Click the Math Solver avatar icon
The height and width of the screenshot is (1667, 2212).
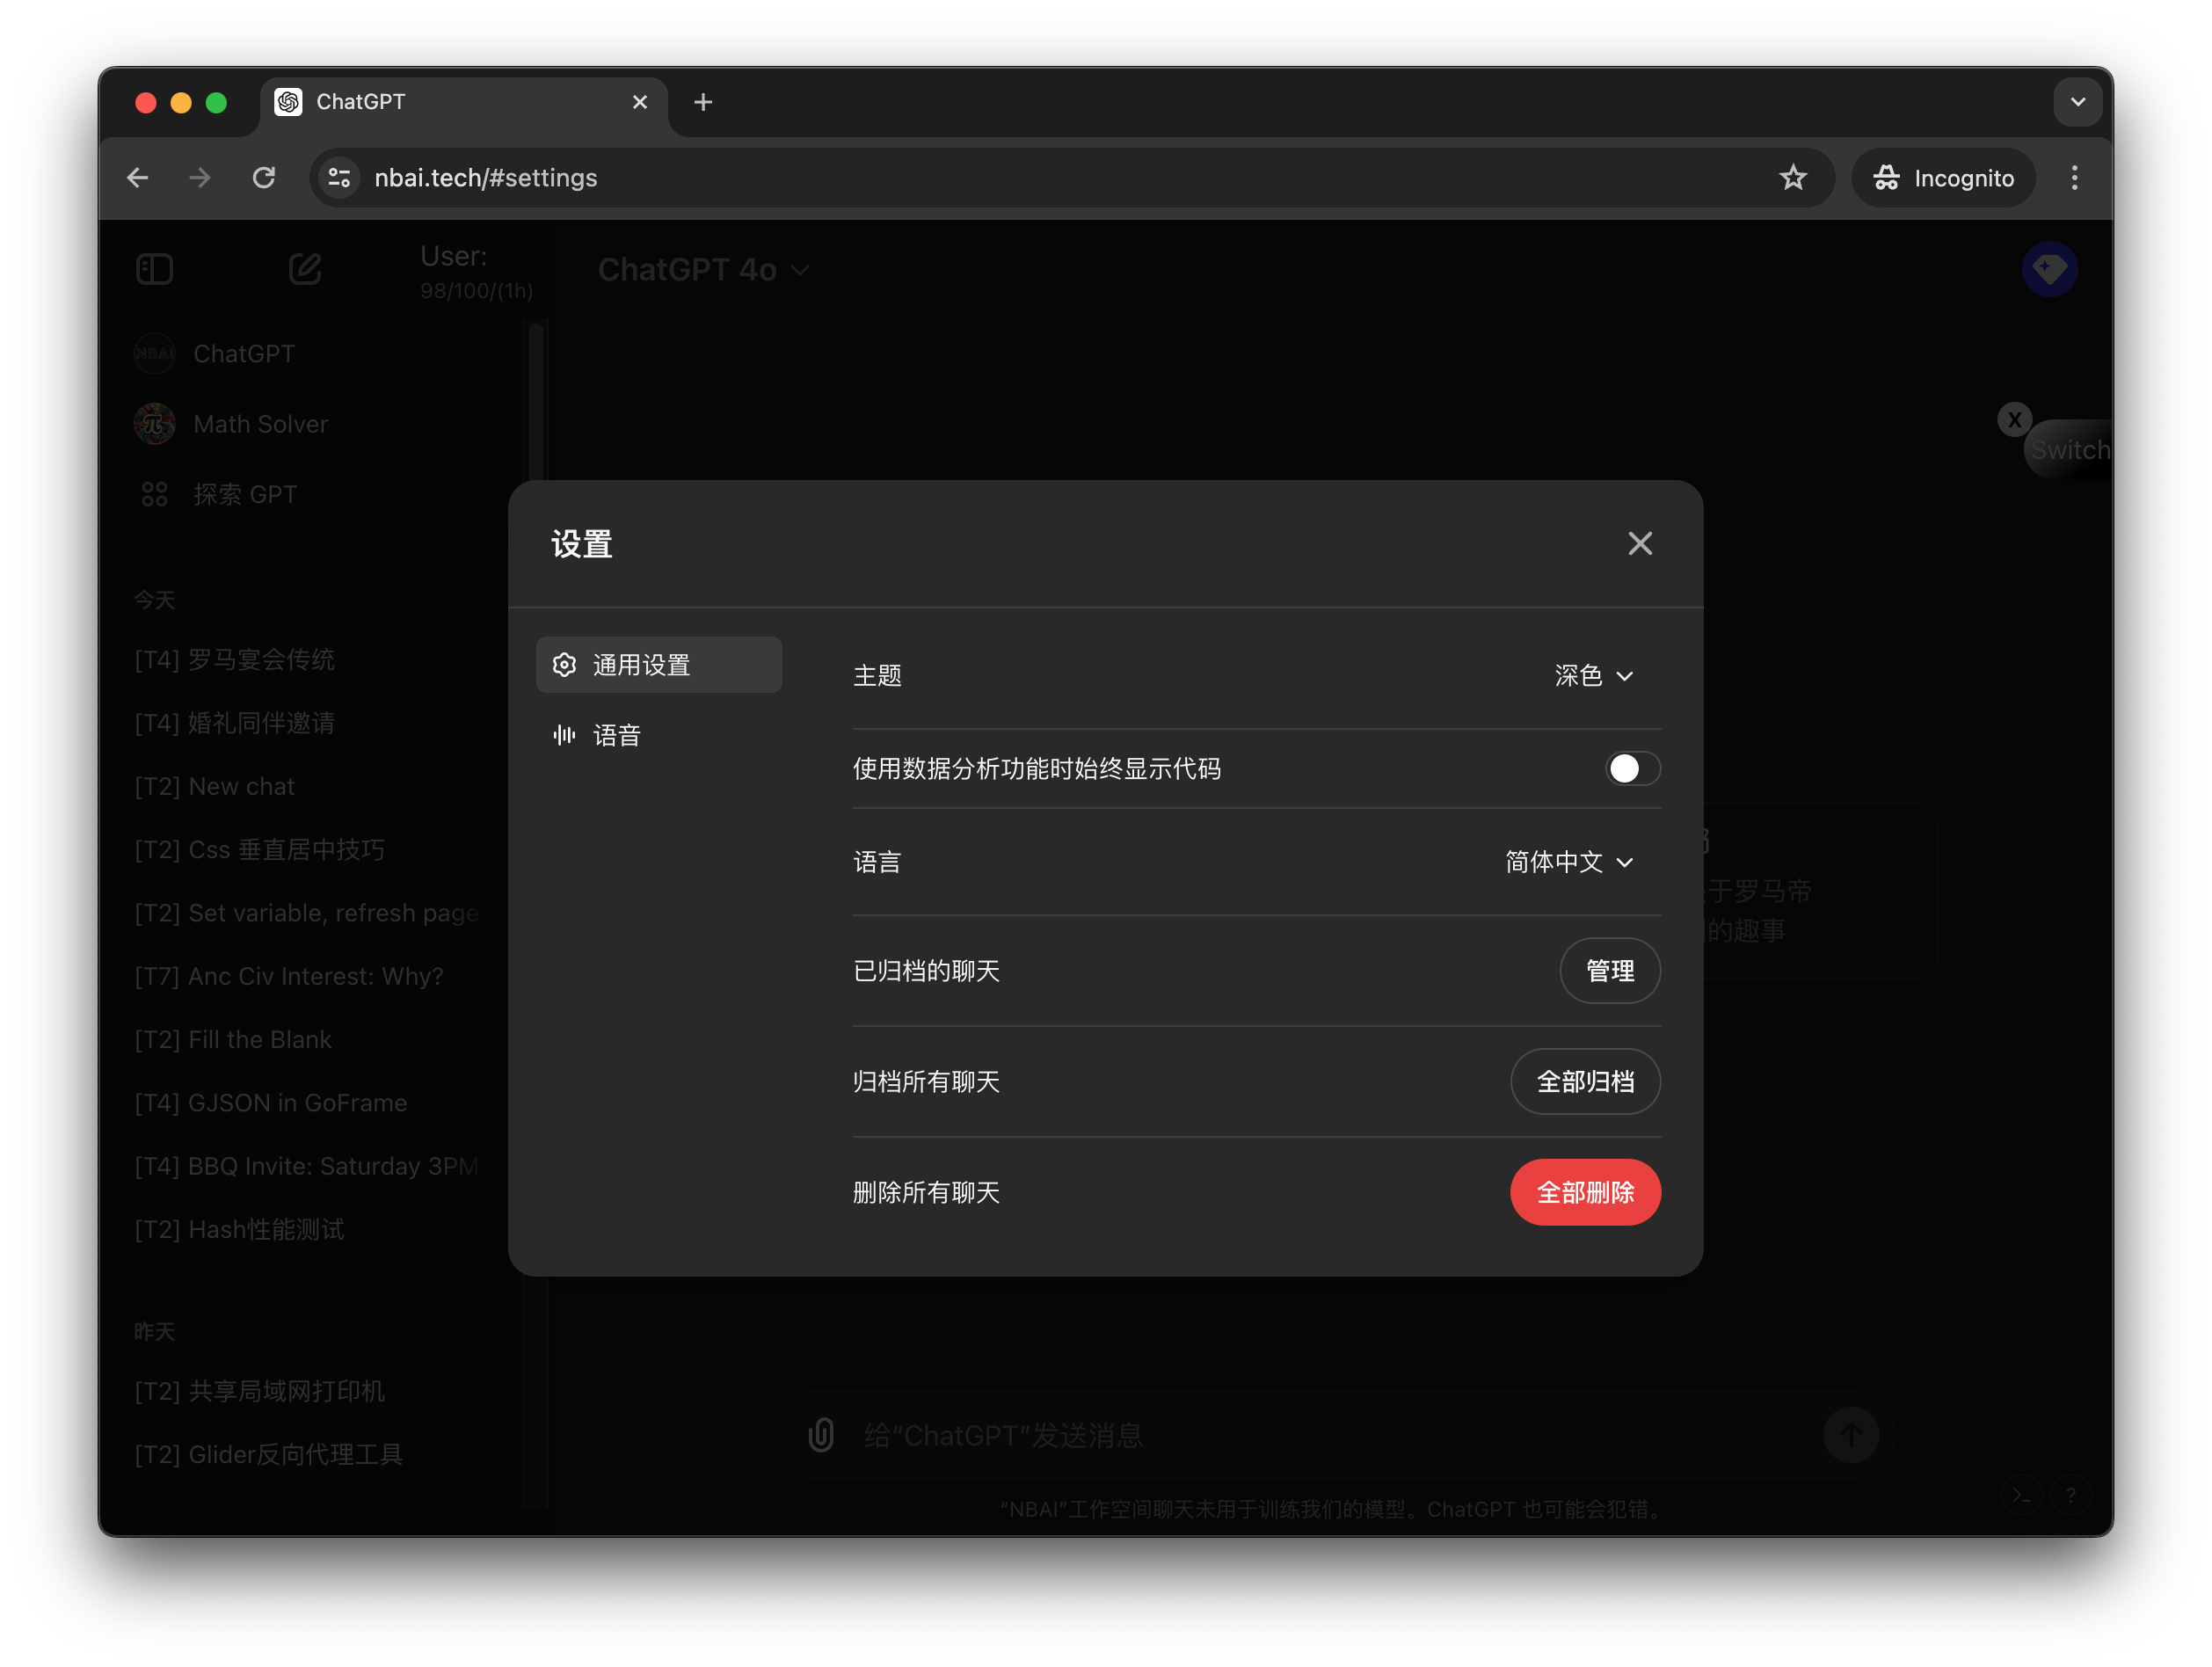[x=155, y=424]
